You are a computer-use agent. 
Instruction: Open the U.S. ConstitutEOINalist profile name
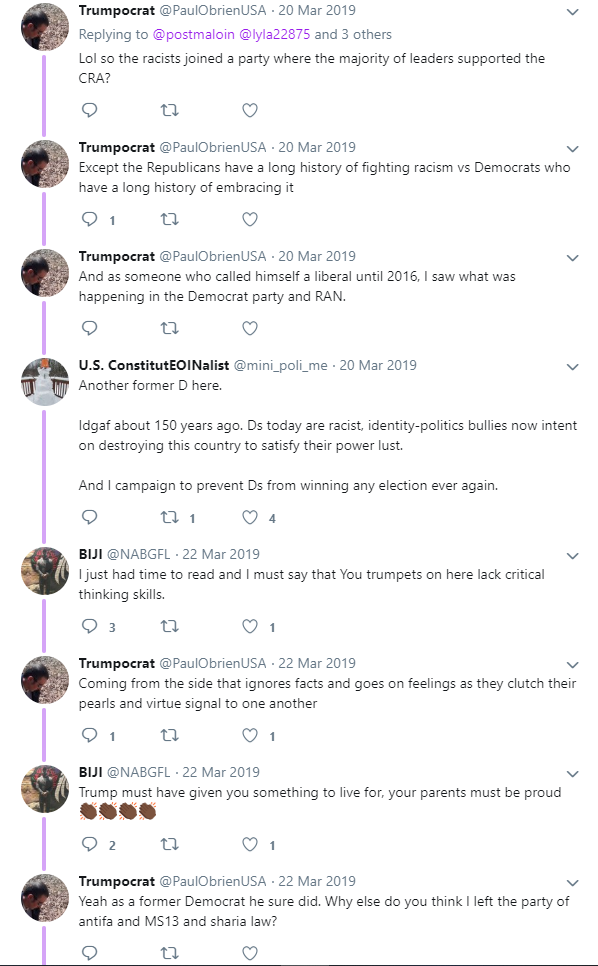point(154,365)
